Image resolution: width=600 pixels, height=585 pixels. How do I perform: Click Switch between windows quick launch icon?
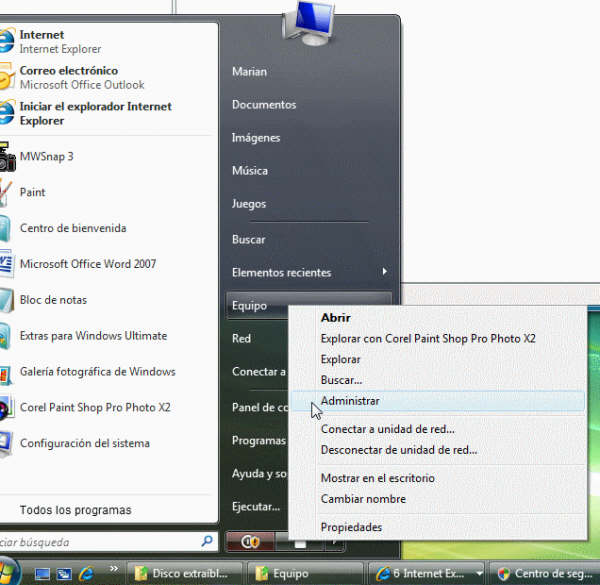point(64,574)
